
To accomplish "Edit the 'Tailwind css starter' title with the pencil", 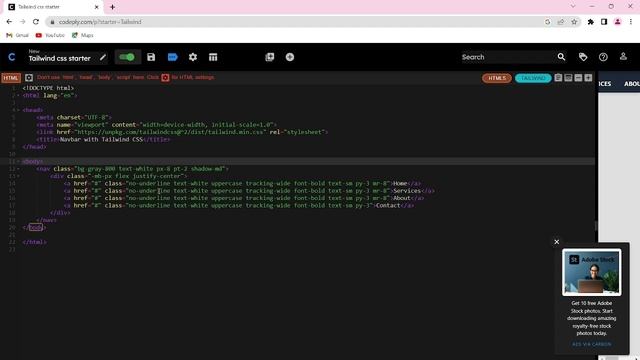I will 103,58.
